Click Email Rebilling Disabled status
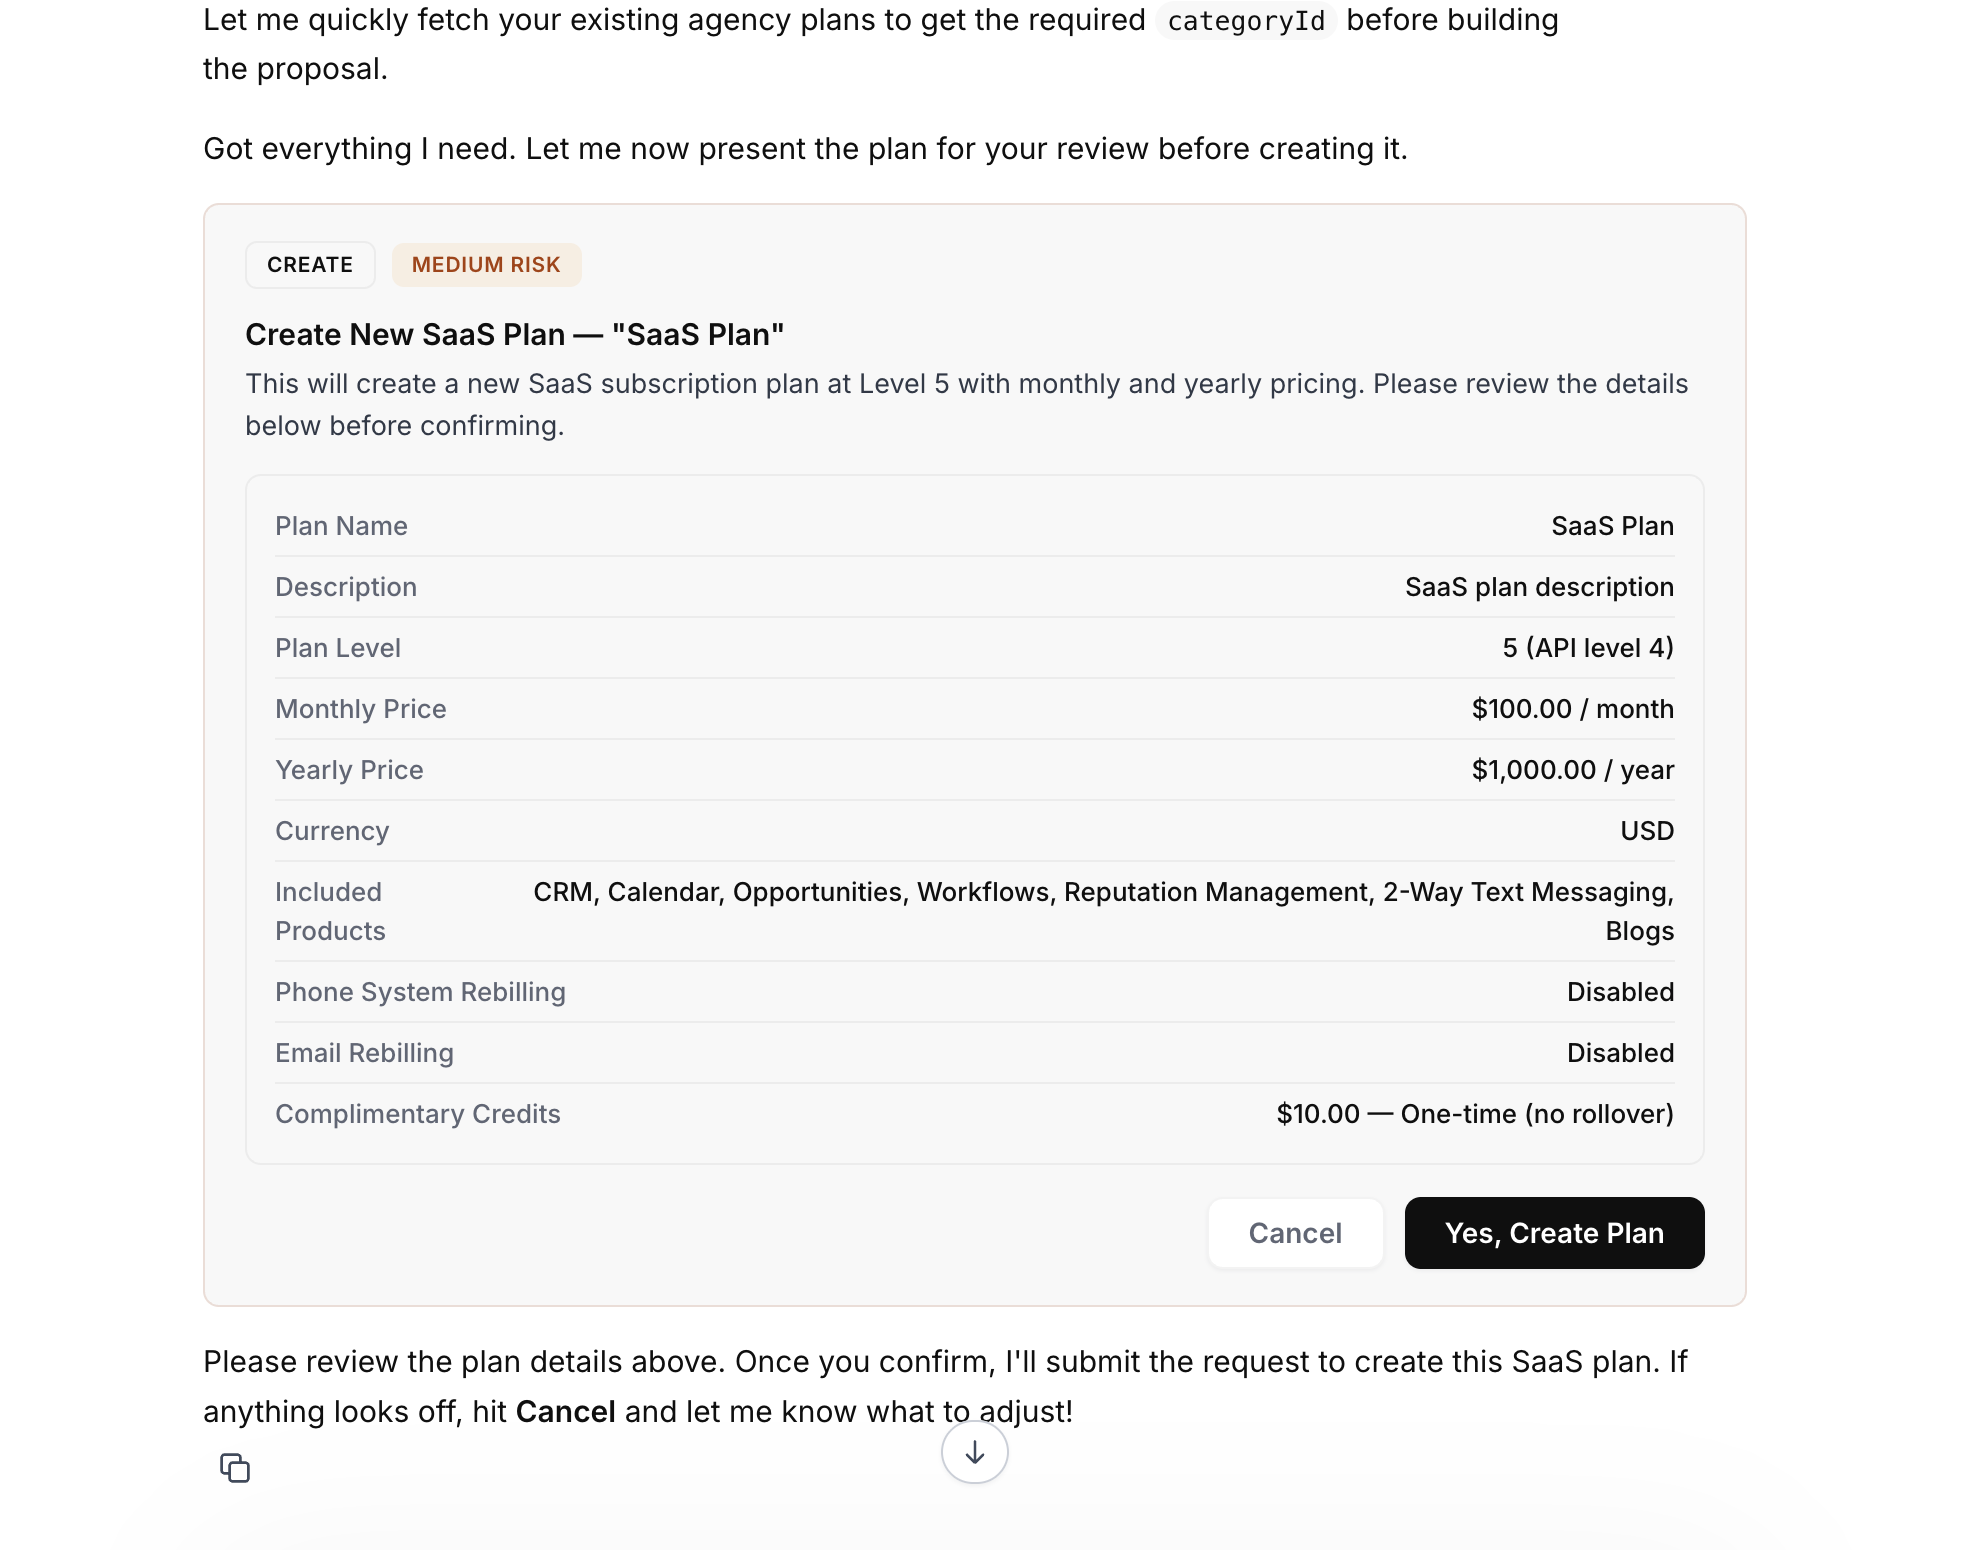Image resolution: width=1984 pixels, height=1550 pixels. (1620, 1053)
